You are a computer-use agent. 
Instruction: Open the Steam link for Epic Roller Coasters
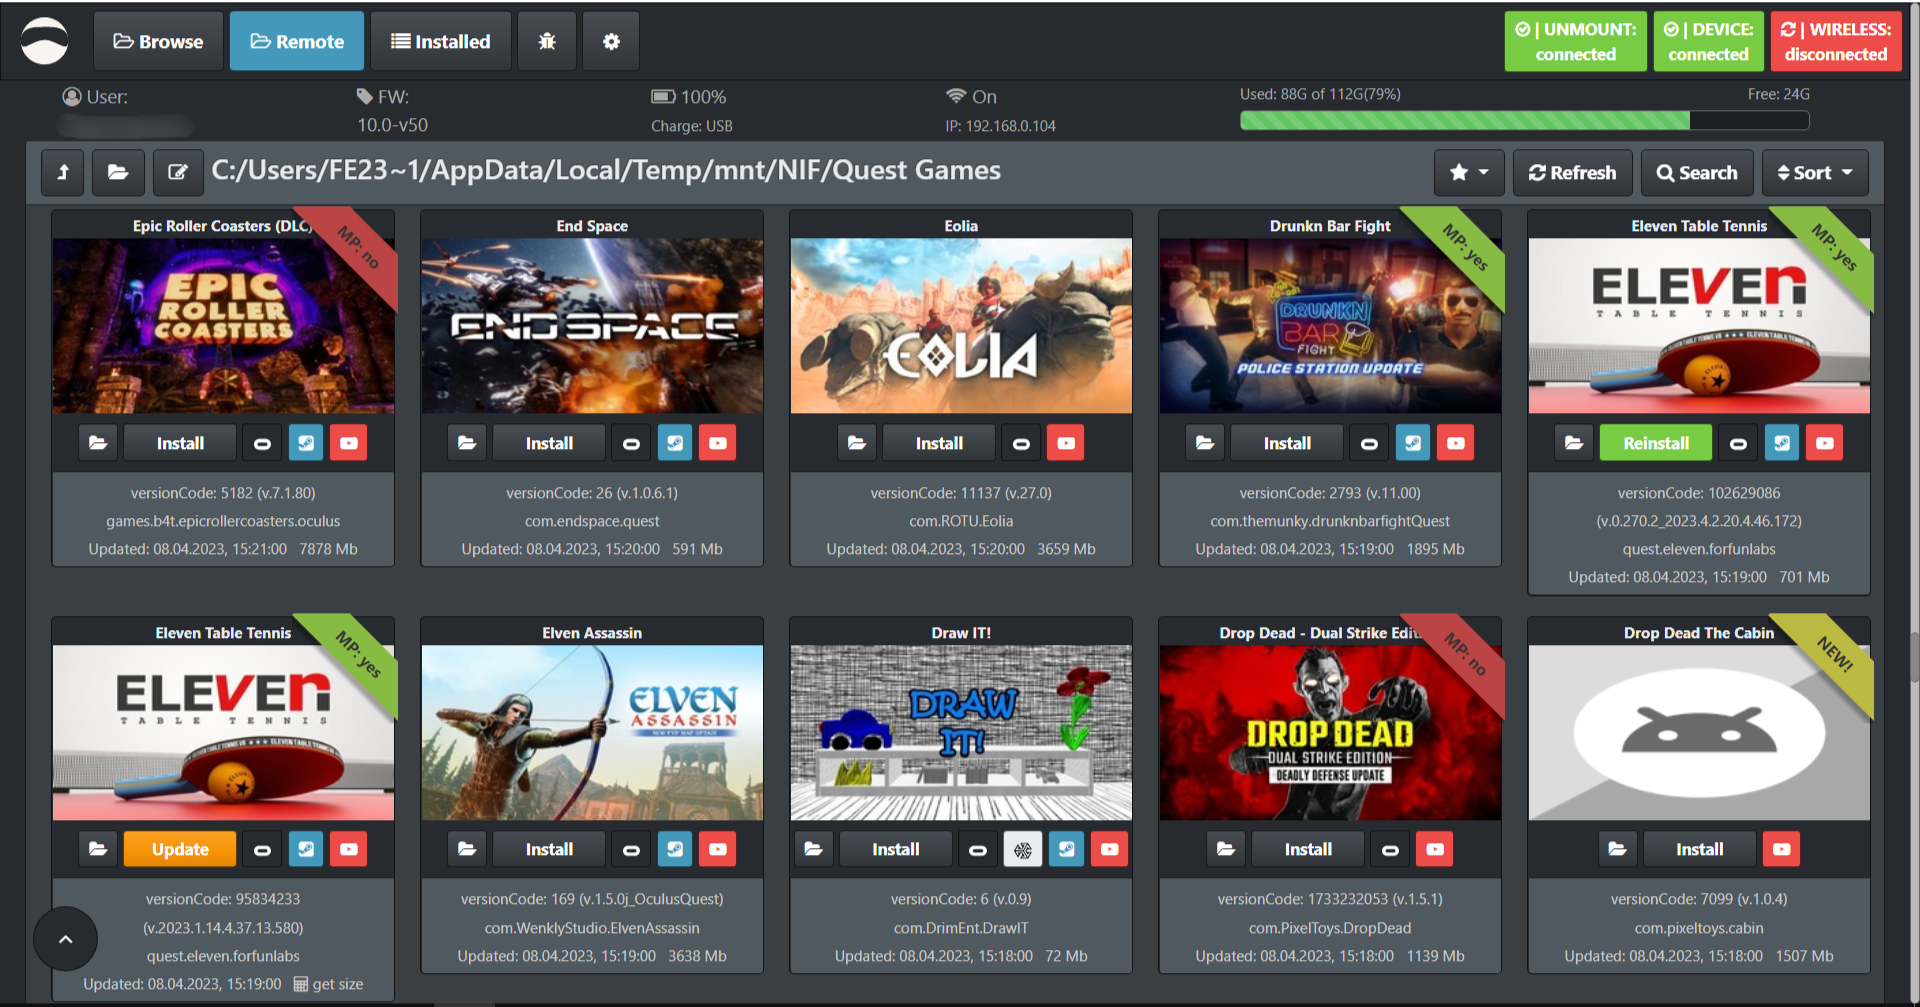[x=306, y=443]
